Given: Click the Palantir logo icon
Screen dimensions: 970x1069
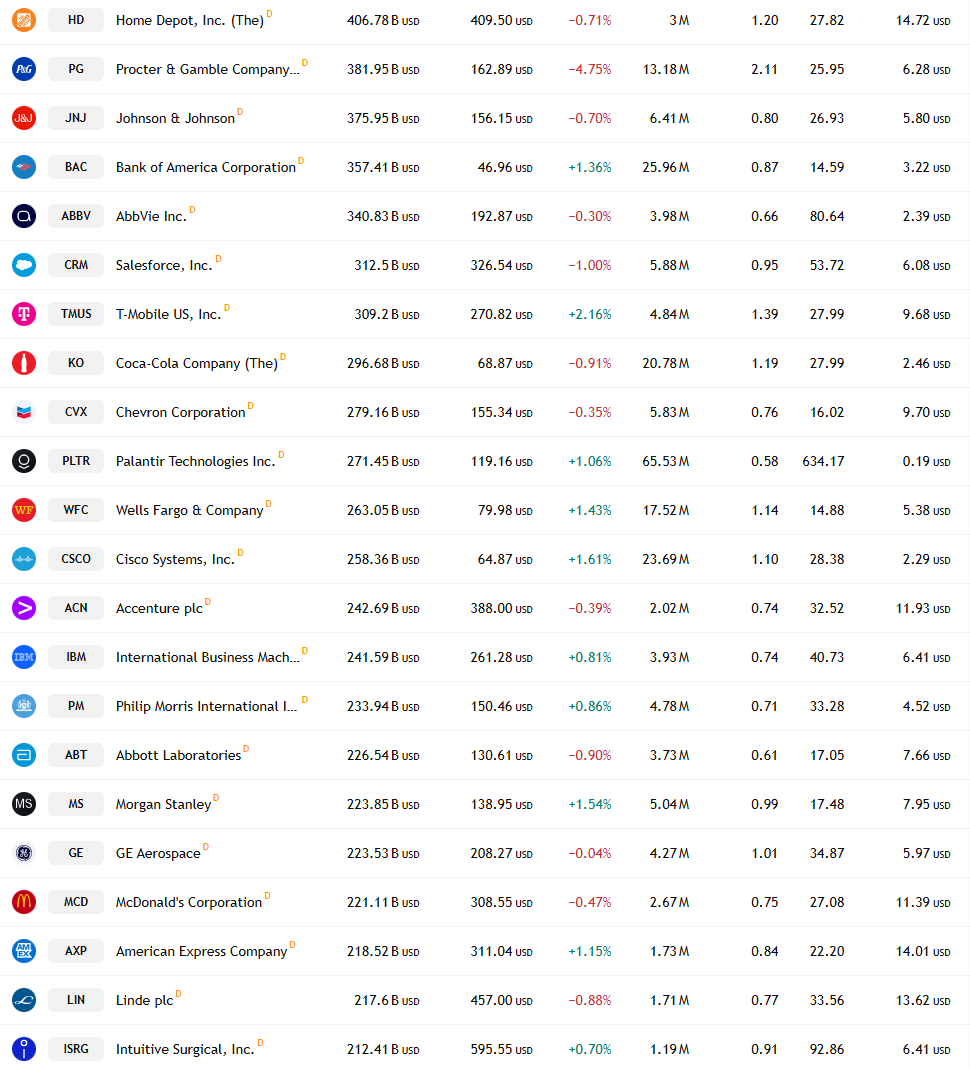Looking at the screenshot, I should (24, 461).
